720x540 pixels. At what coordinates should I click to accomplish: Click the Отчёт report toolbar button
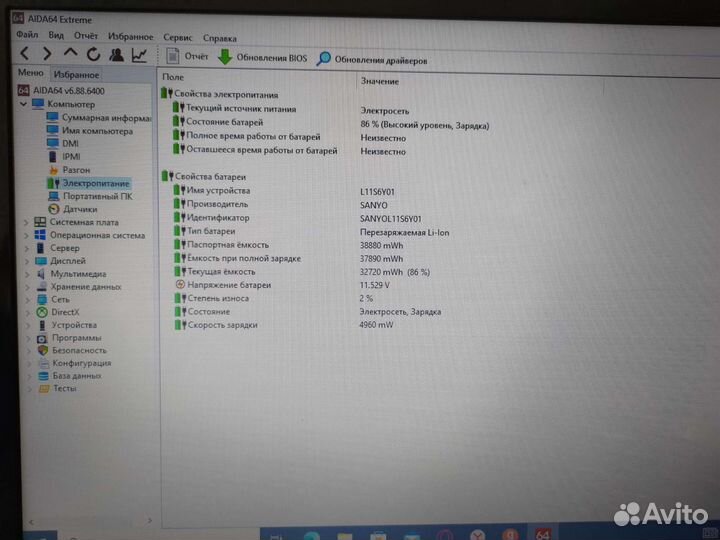click(x=187, y=56)
